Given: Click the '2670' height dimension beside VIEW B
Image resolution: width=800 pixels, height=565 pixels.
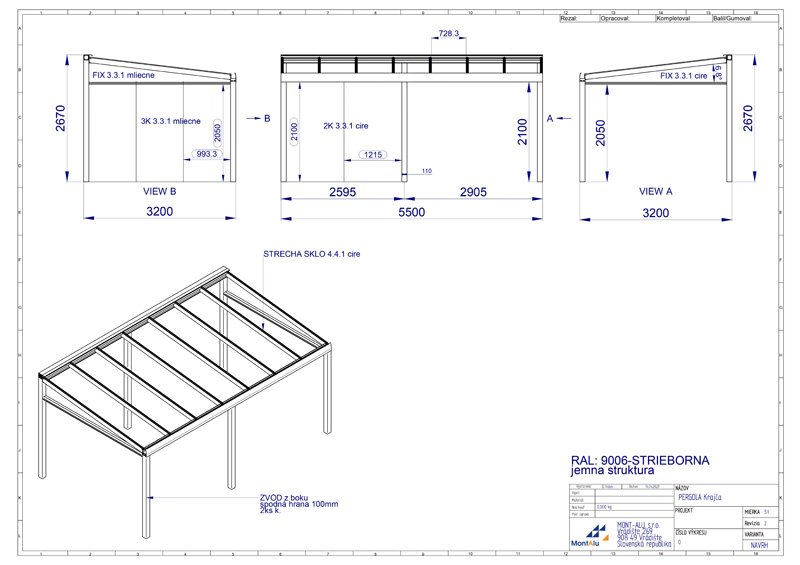Looking at the screenshot, I should coord(61,118).
